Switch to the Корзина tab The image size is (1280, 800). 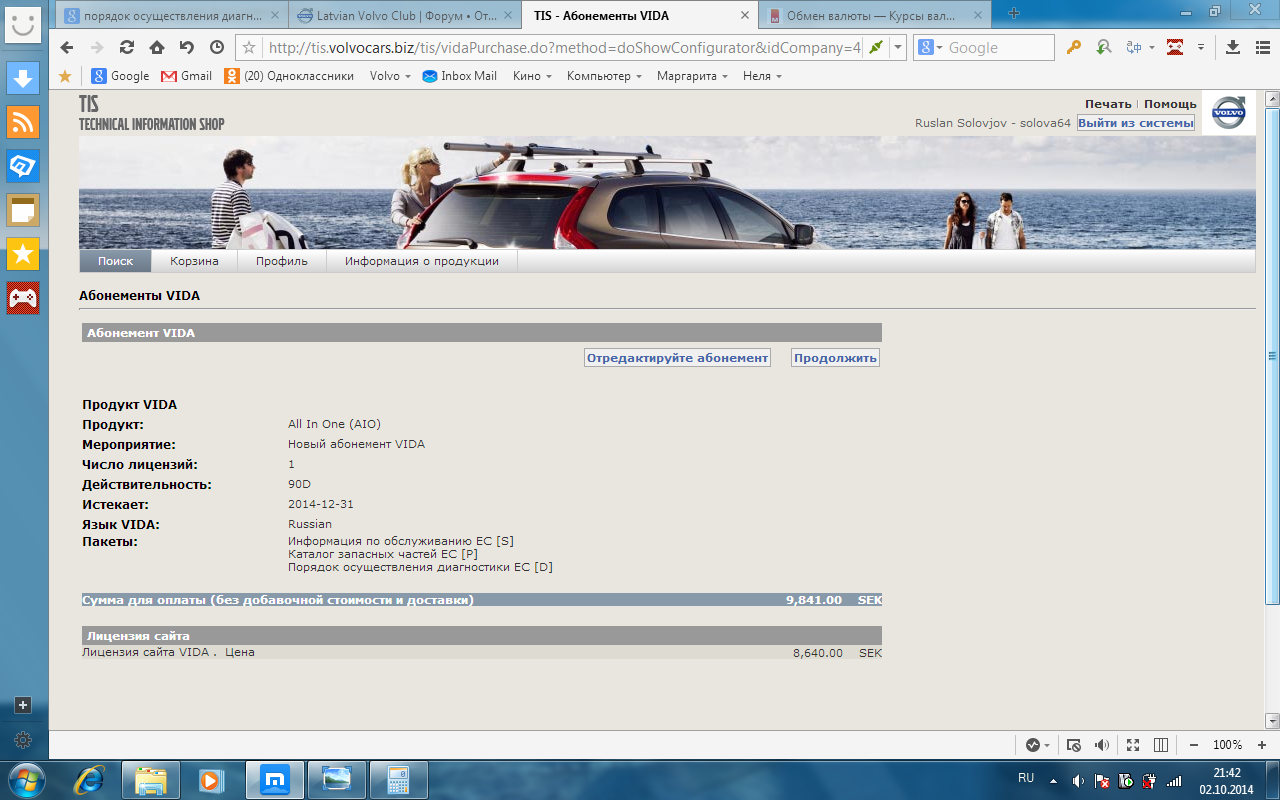click(194, 261)
